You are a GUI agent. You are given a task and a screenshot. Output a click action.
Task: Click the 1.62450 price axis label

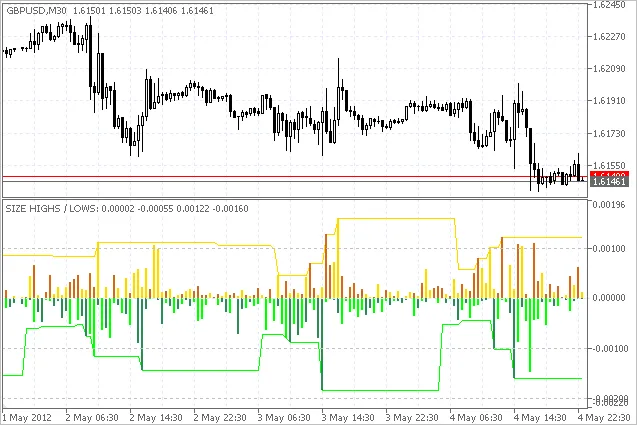coord(609,5)
